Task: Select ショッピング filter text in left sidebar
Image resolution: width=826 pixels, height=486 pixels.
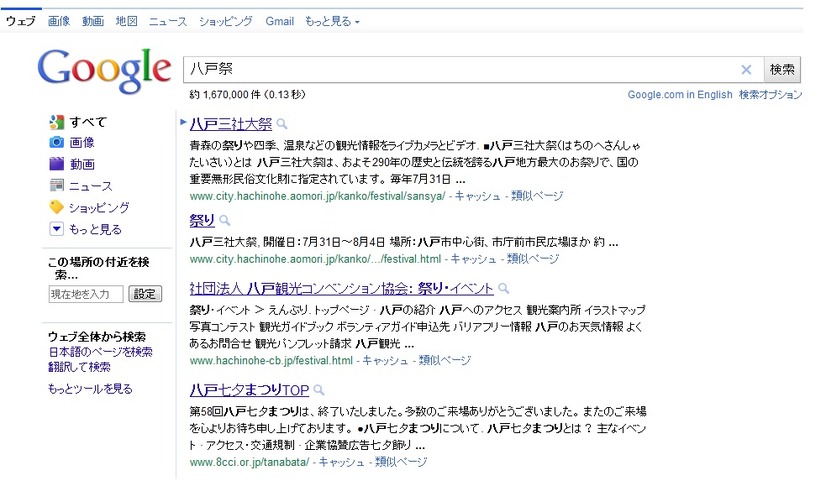Action: [x=99, y=207]
